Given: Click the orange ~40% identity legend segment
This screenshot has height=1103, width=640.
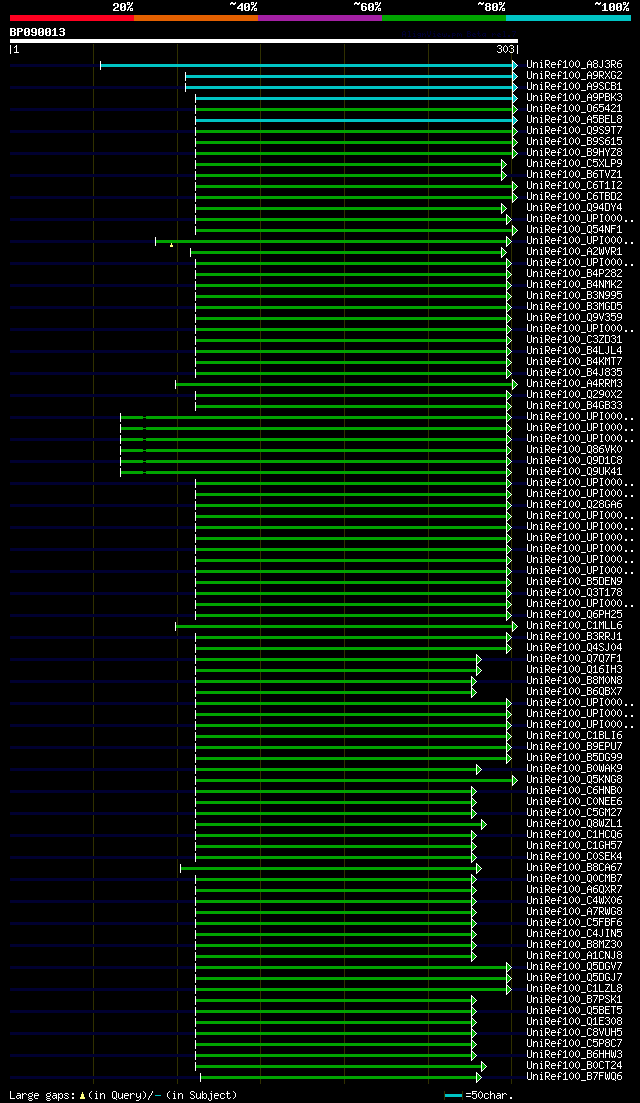Looking at the screenshot, I should [196, 18].
